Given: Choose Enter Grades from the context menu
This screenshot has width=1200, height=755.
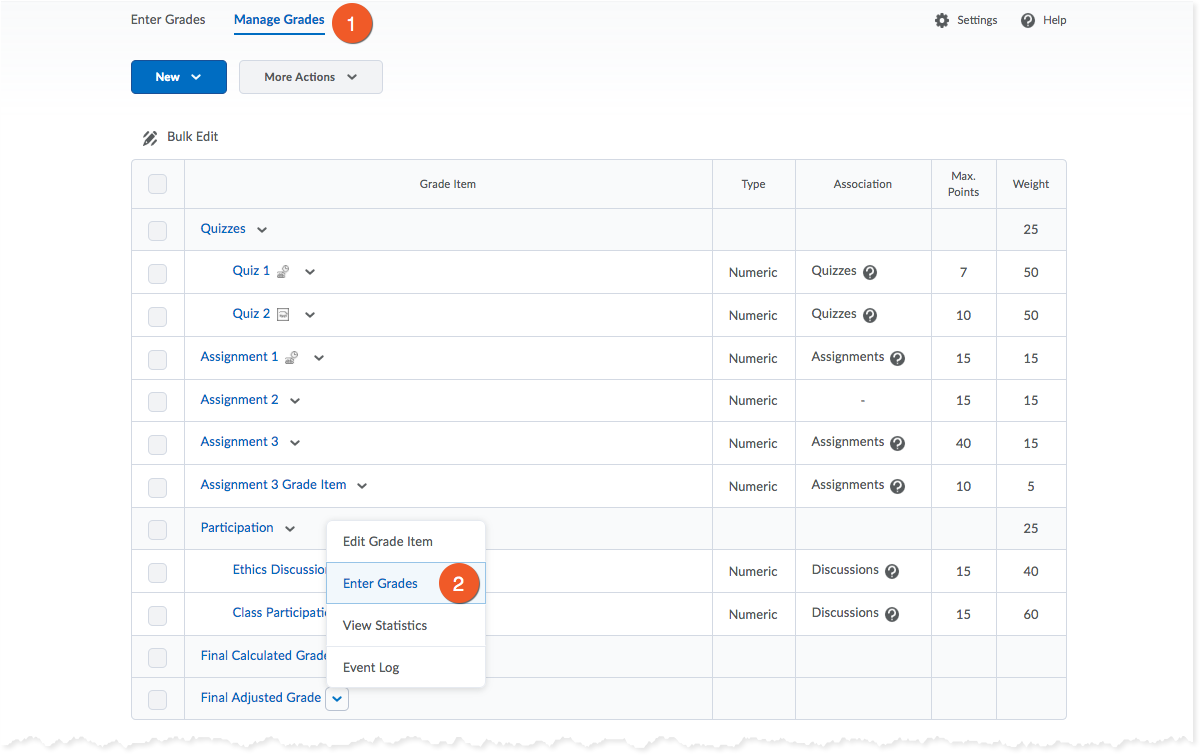Looking at the screenshot, I should coord(381,584).
